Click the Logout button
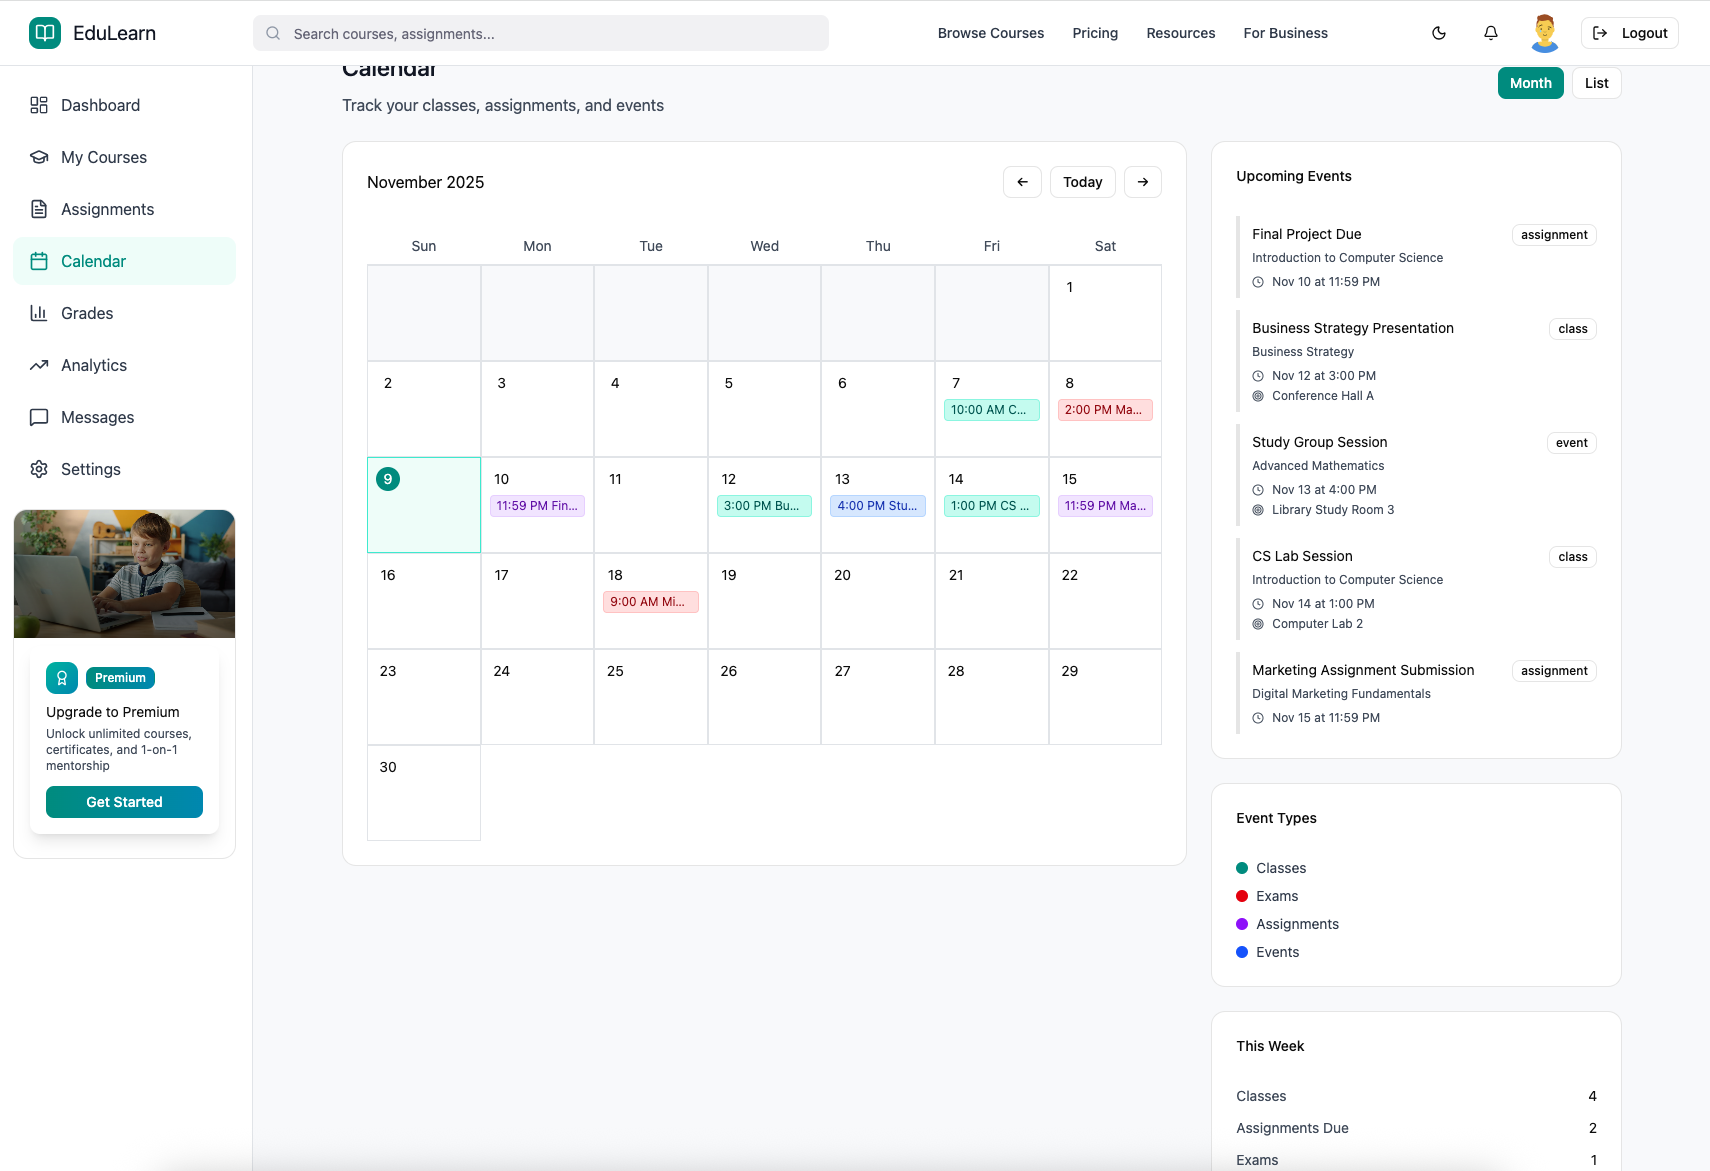 1629,33
